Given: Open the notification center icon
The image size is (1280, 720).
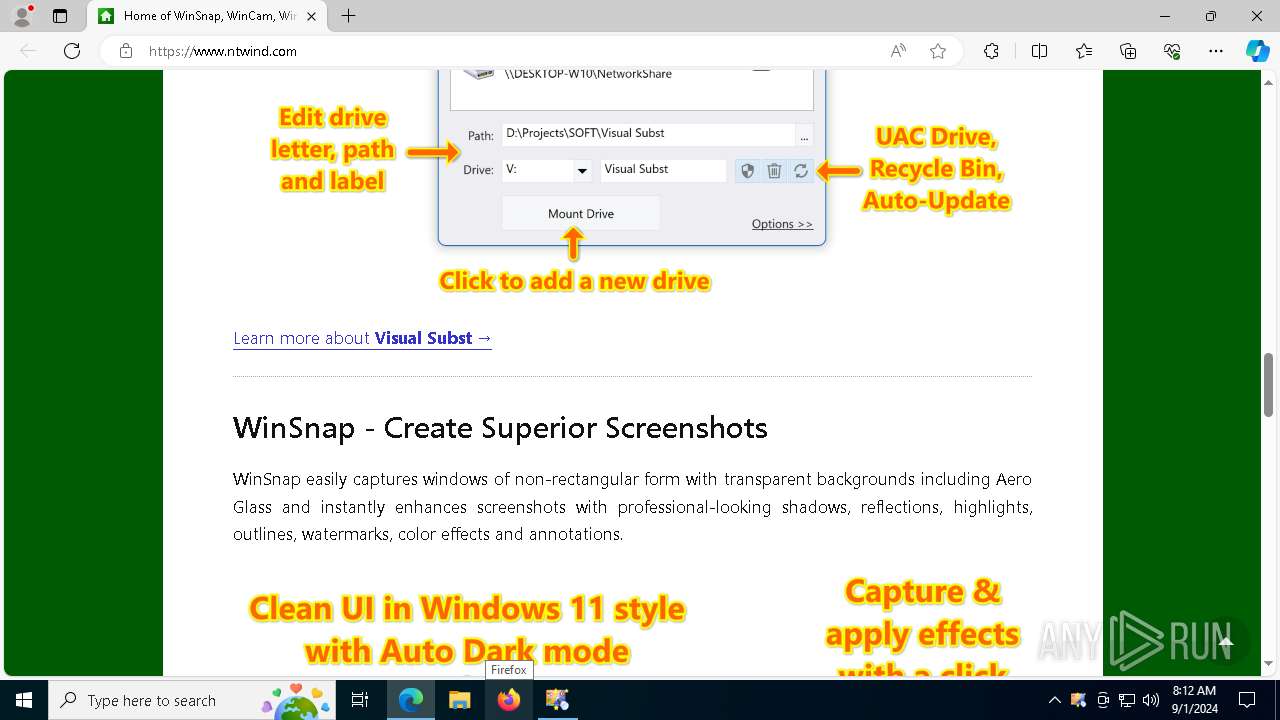Looking at the screenshot, I should point(1247,700).
